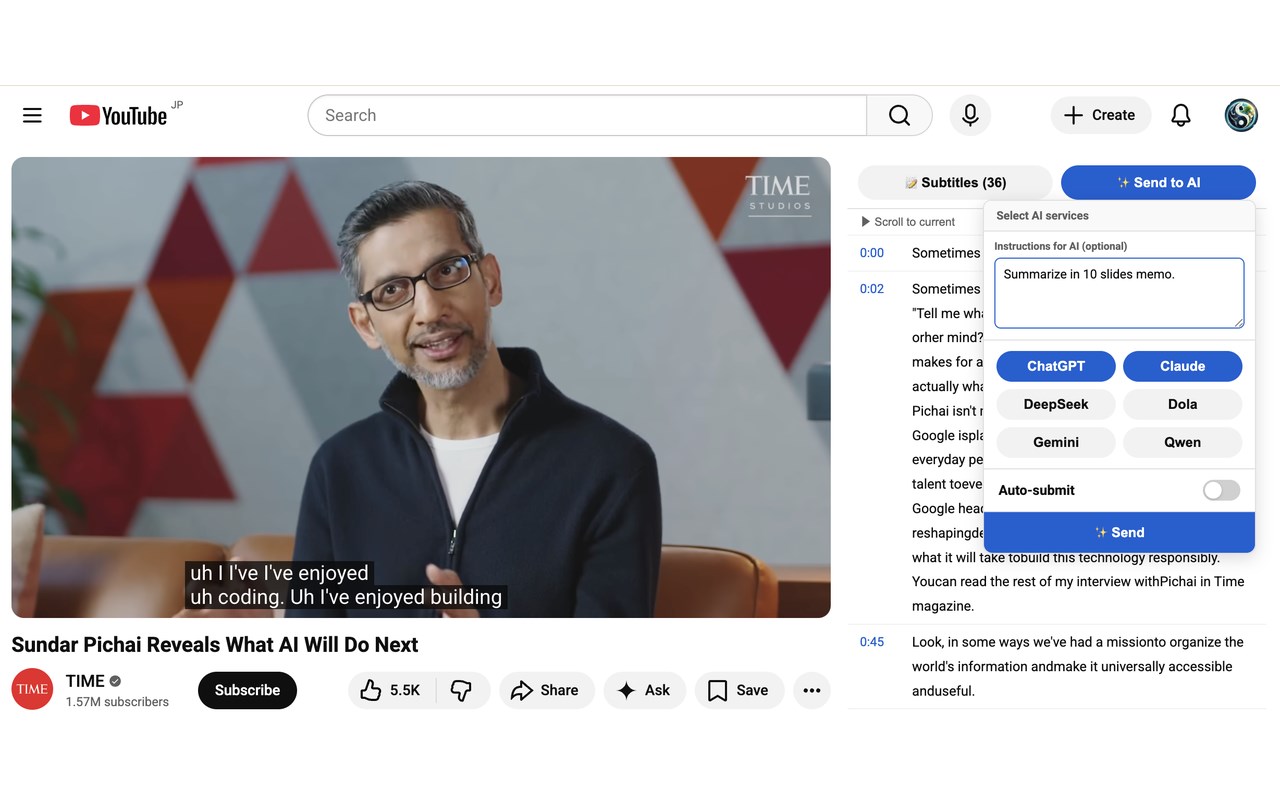The height and width of the screenshot is (800, 1280).
Task: Click the blue Send button
Action: pos(1119,532)
